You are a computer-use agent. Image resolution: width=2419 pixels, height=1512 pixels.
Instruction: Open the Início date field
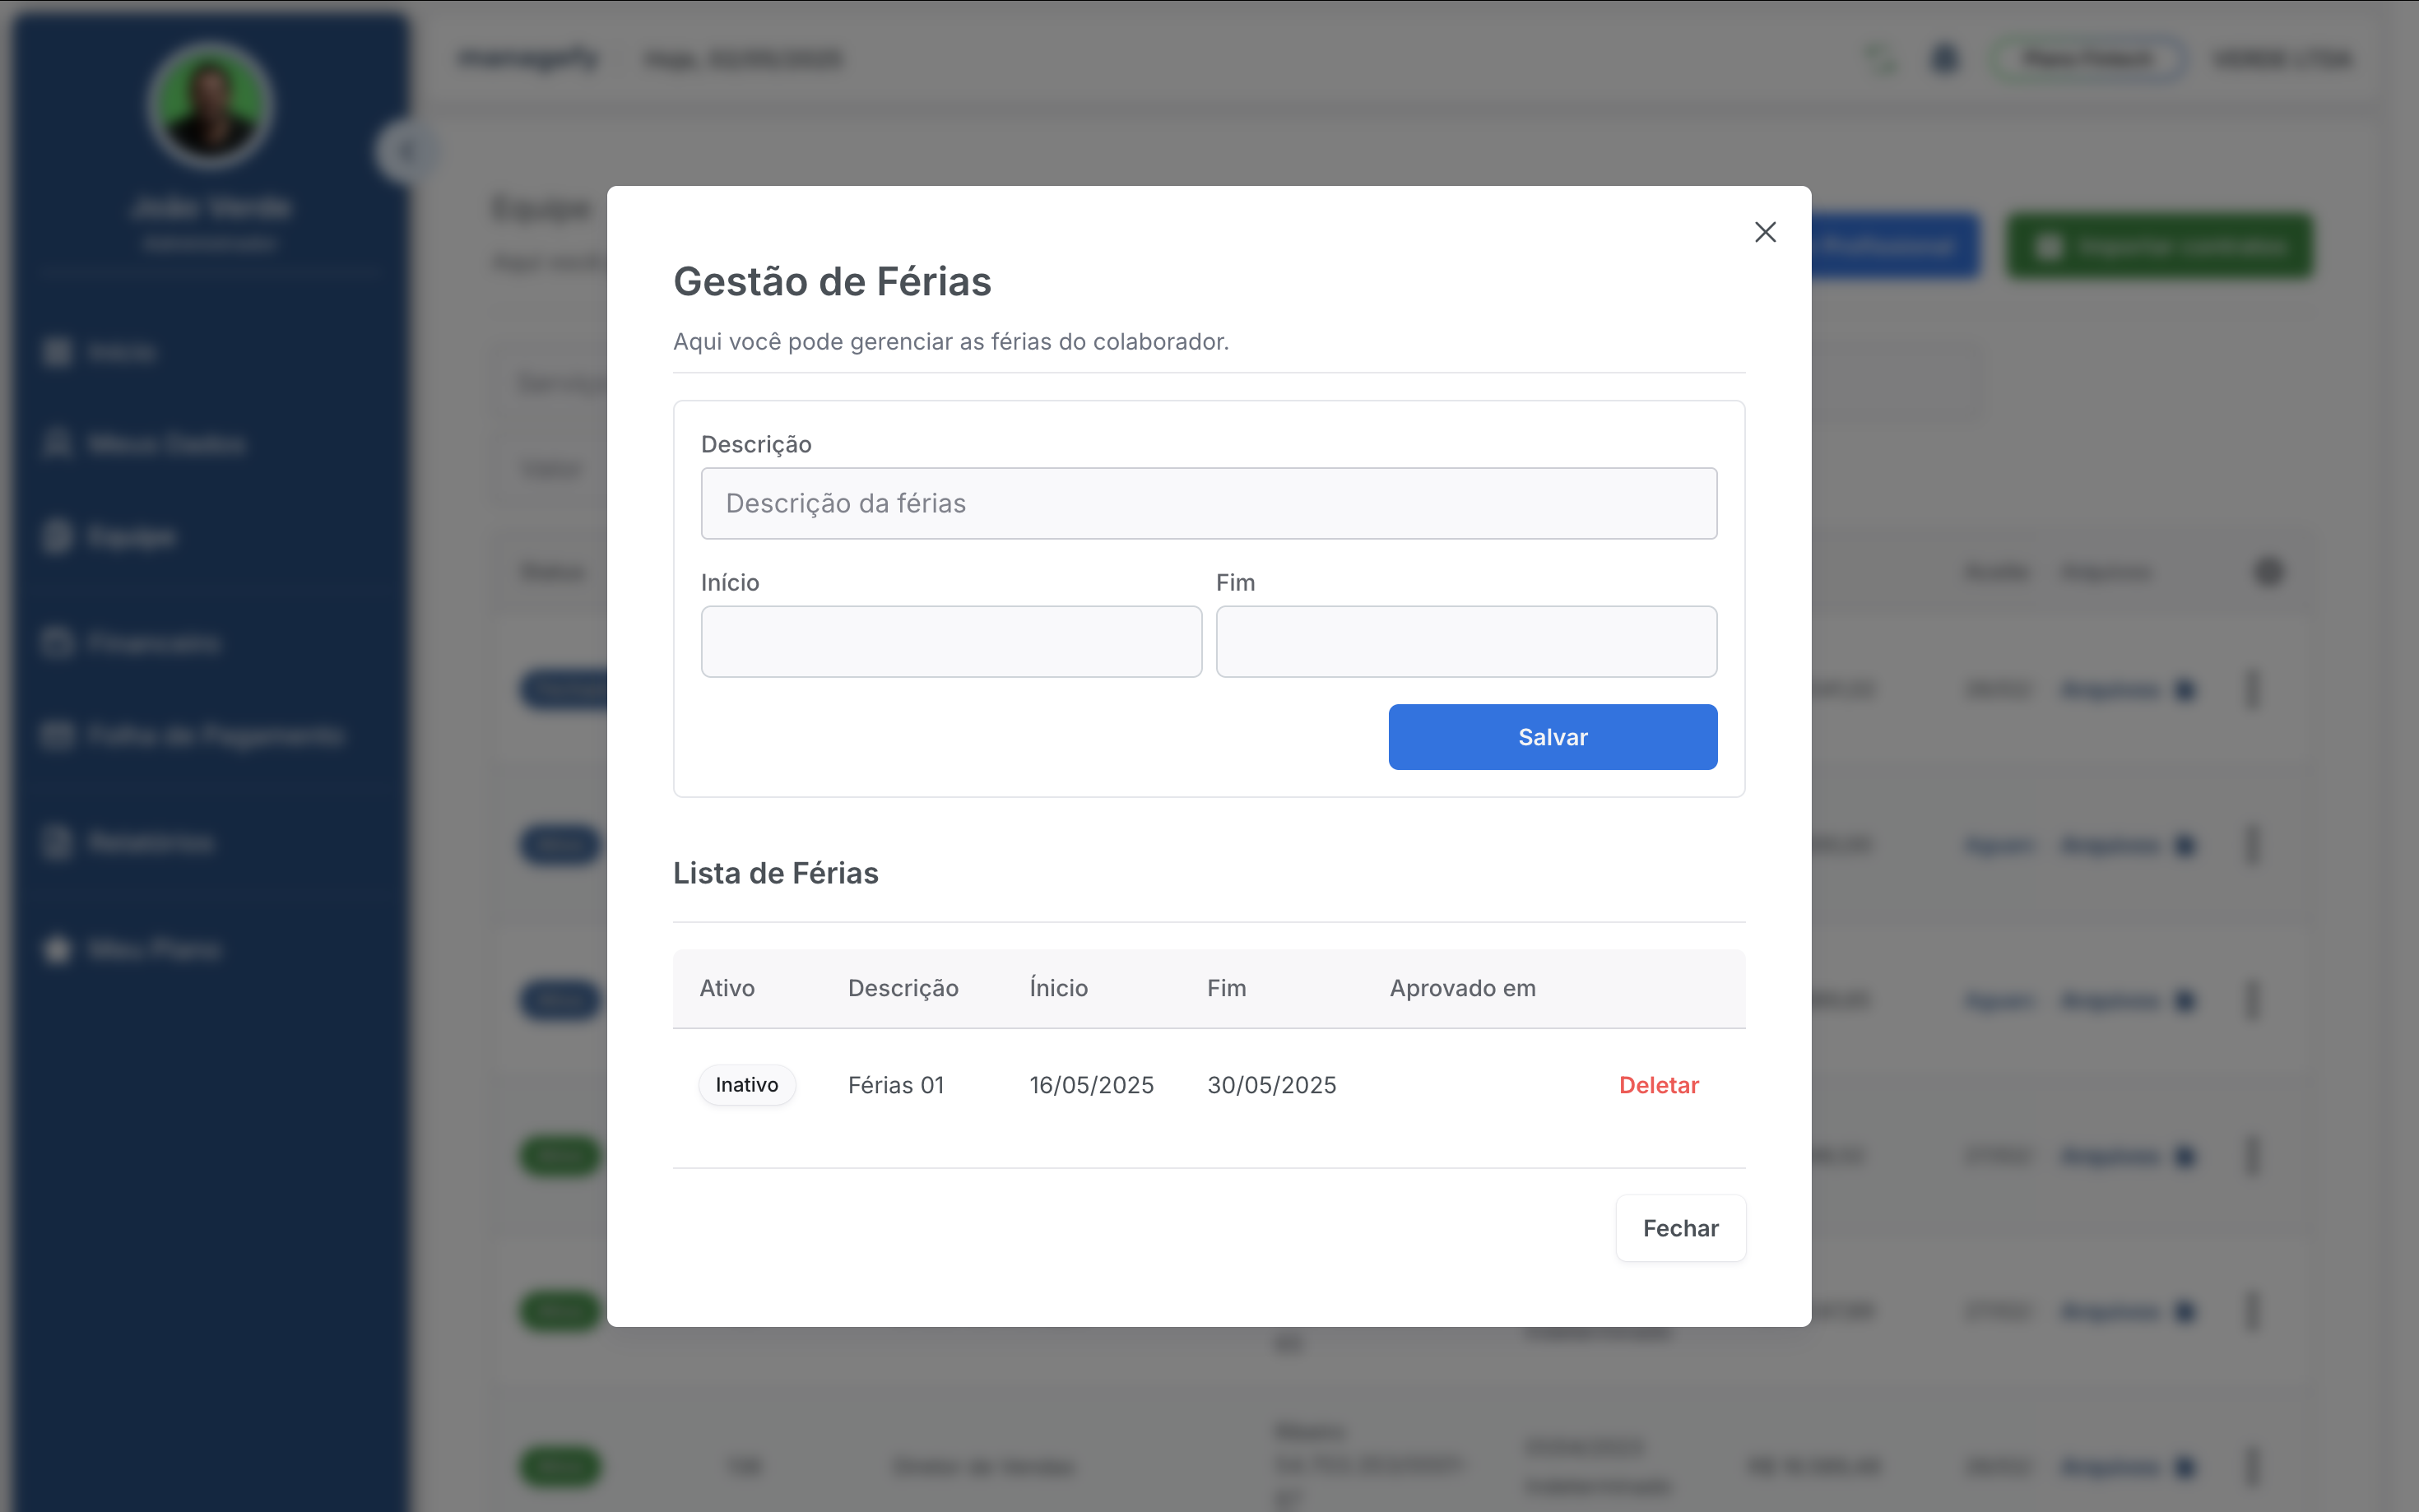click(951, 641)
